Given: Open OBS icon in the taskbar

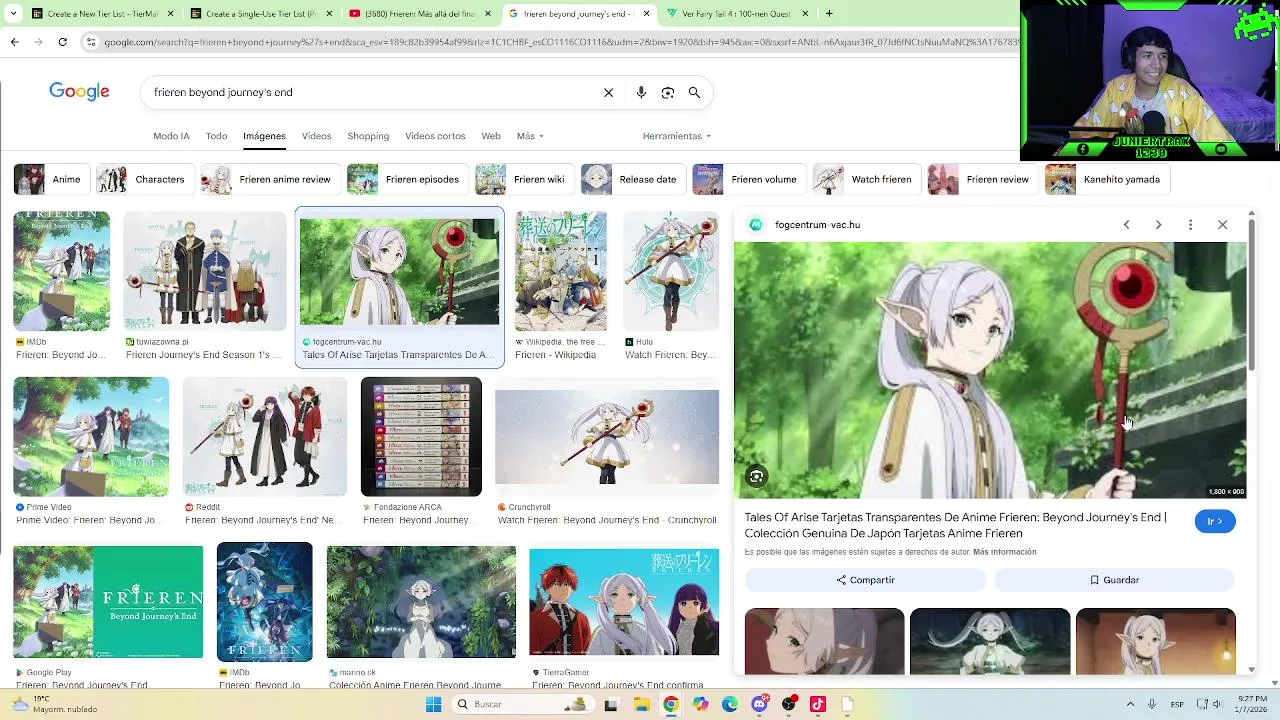Looking at the screenshot, I should tap(789, 704).
